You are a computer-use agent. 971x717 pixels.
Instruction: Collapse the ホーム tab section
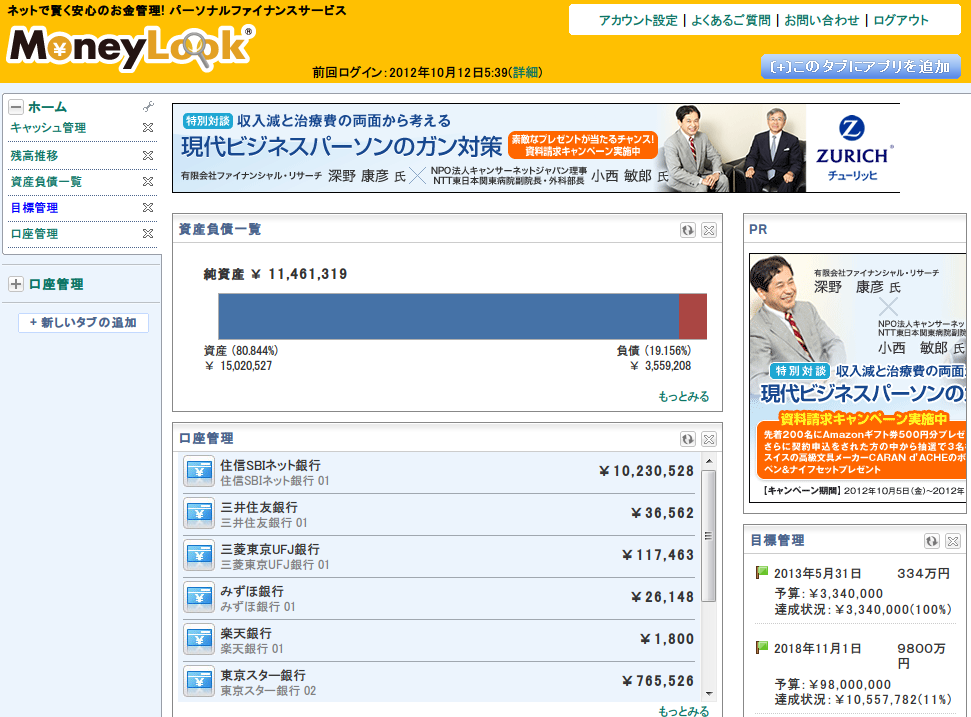coord(16,106)
